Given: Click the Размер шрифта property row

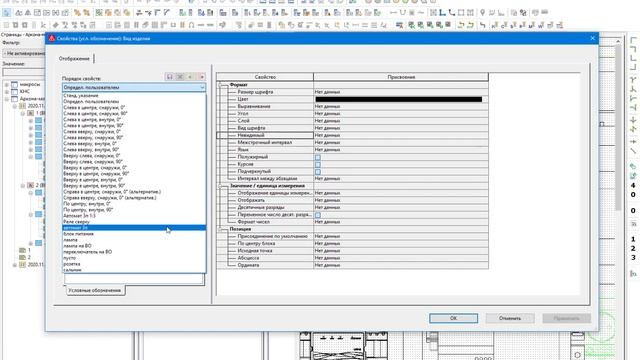Looking at the screenshot, I should pyautogui.click(x=353, y=92).
